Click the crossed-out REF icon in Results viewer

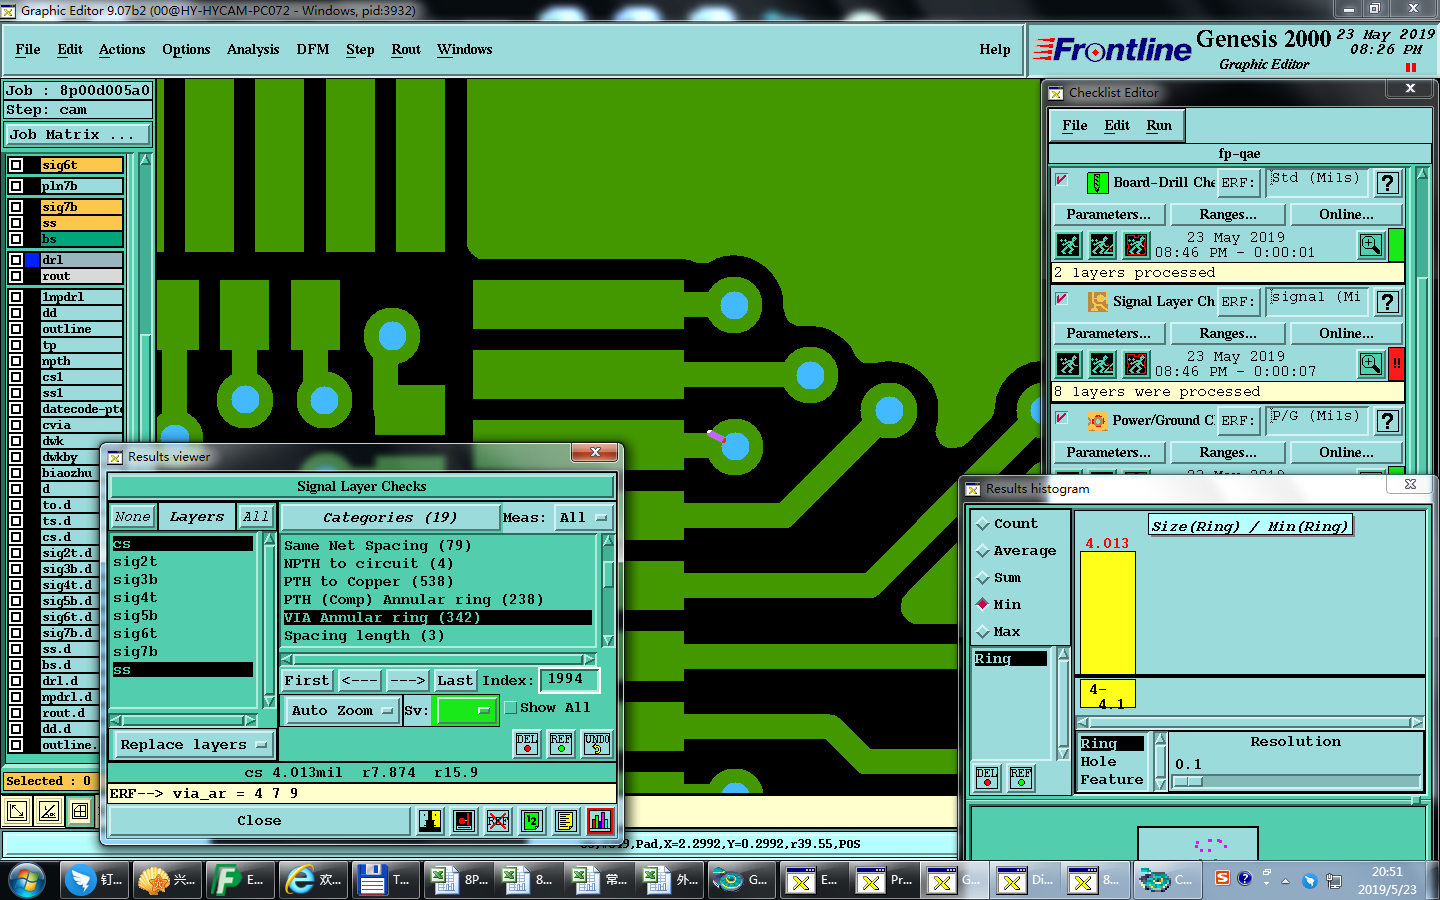tap(498, 821)
